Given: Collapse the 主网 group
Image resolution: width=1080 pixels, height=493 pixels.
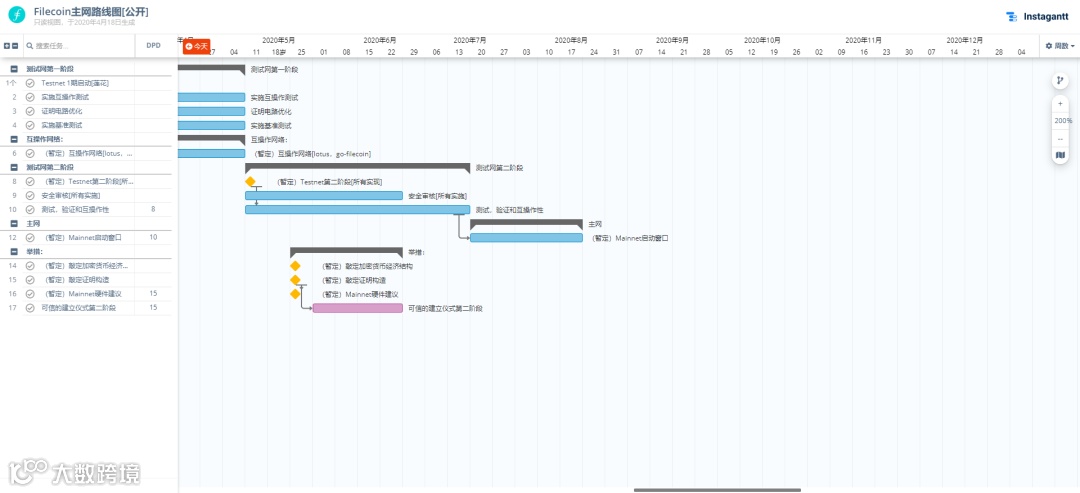Looking at the screenshot, I should (14, 224).
